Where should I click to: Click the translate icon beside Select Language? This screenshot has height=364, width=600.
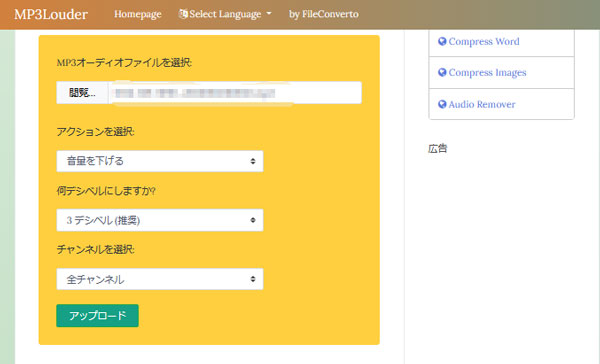183,14
